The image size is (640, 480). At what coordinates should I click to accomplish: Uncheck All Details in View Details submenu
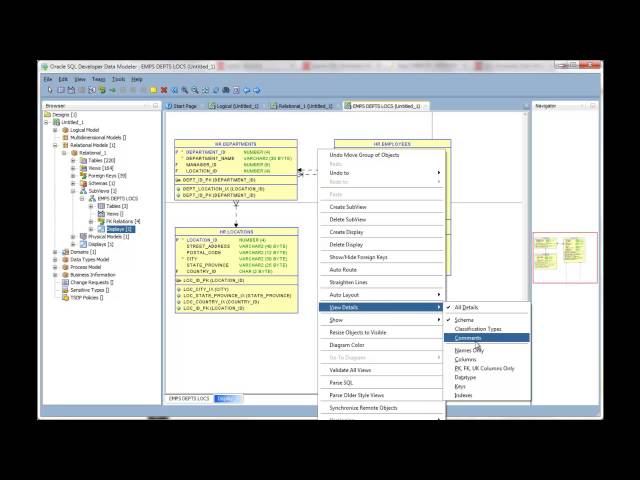[487, 307]
